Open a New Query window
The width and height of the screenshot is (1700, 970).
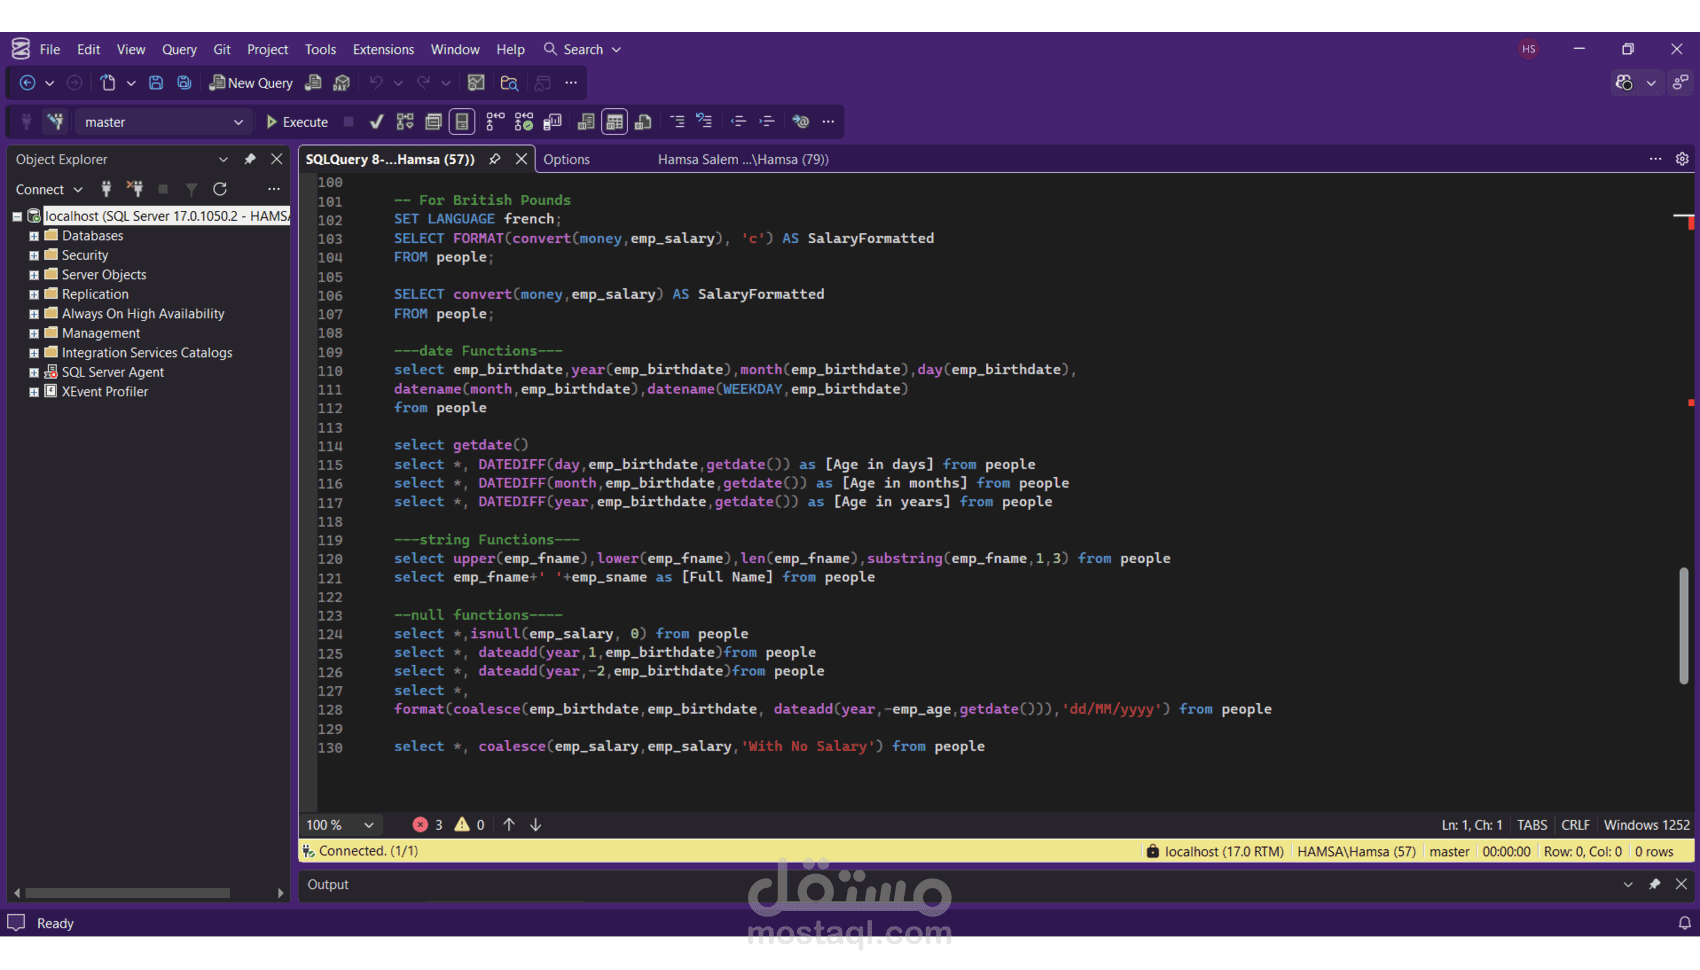251,83
